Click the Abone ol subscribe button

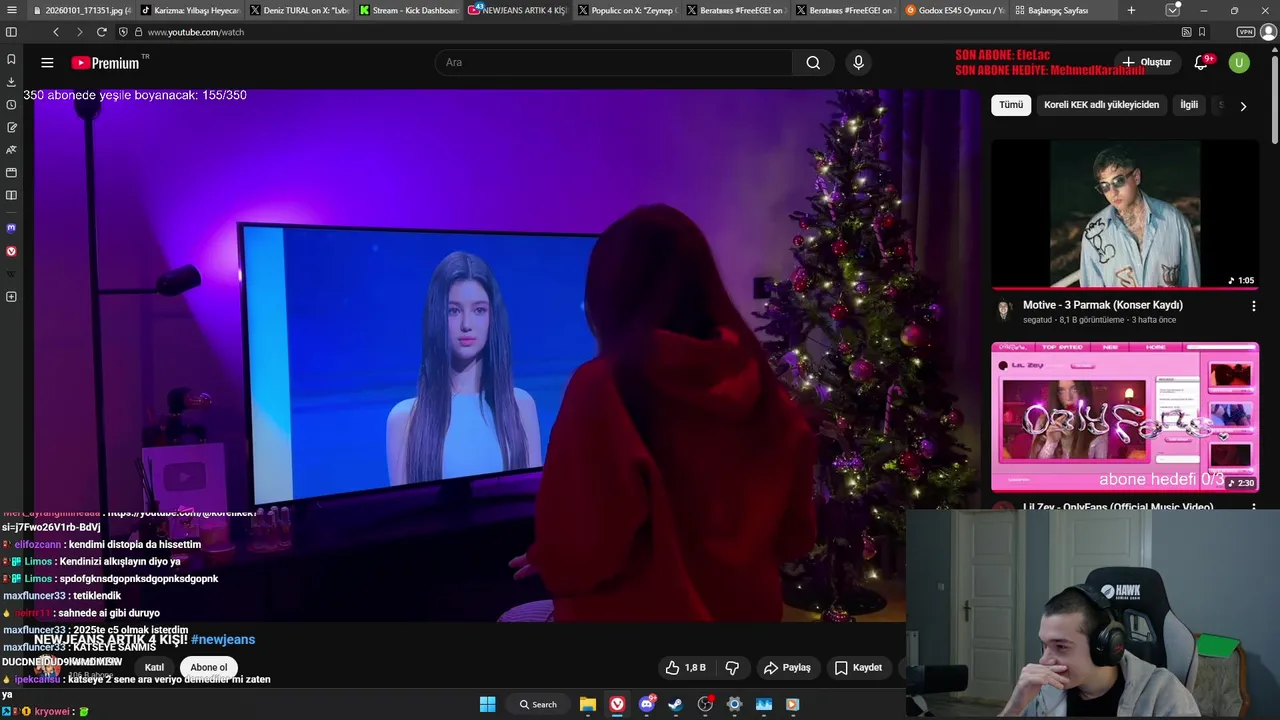tap(209, 667)
